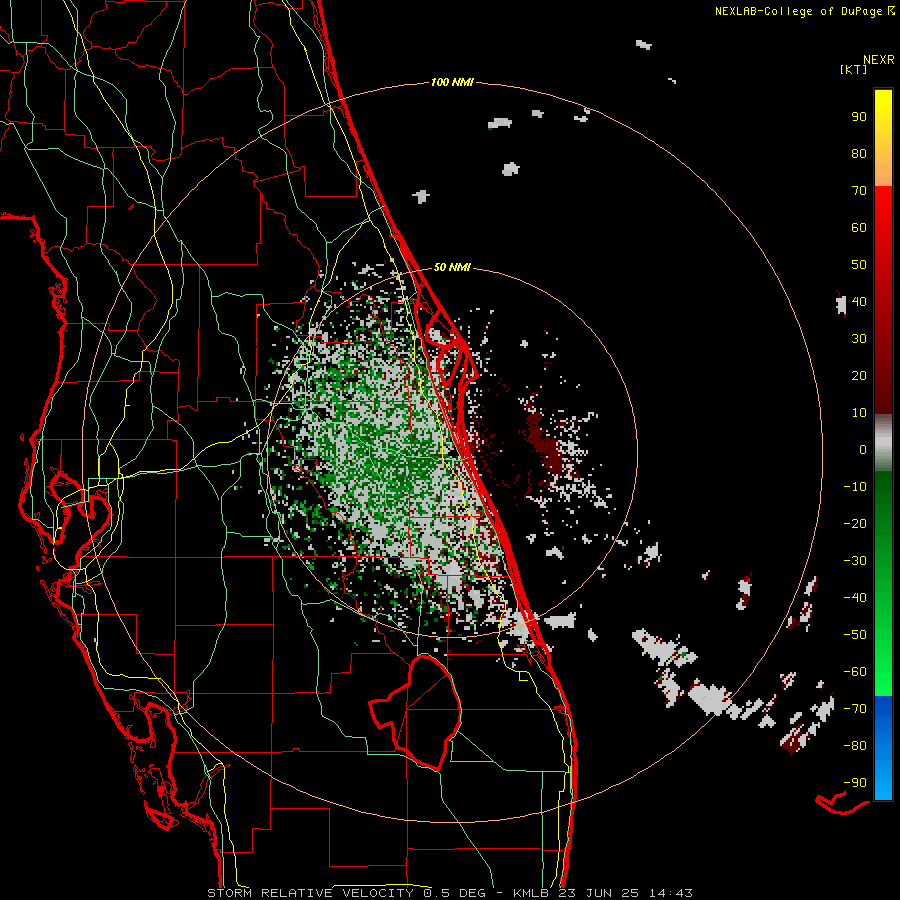Click the 40 value on velocity scale
Image resolution: width=900 pixels, height=900 pixels.
pos(859,301)
